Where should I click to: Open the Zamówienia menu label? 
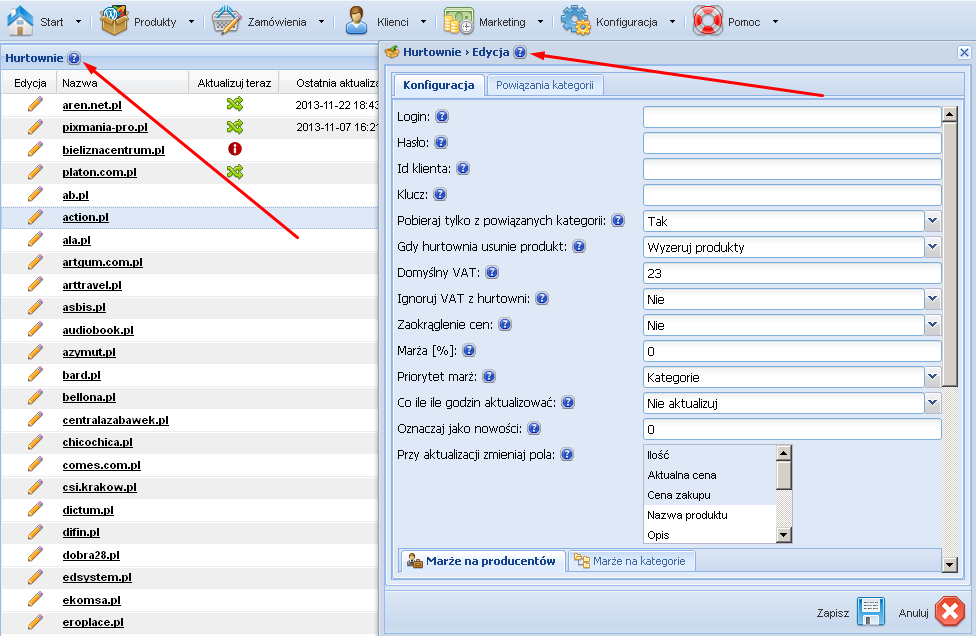point(277,22)
